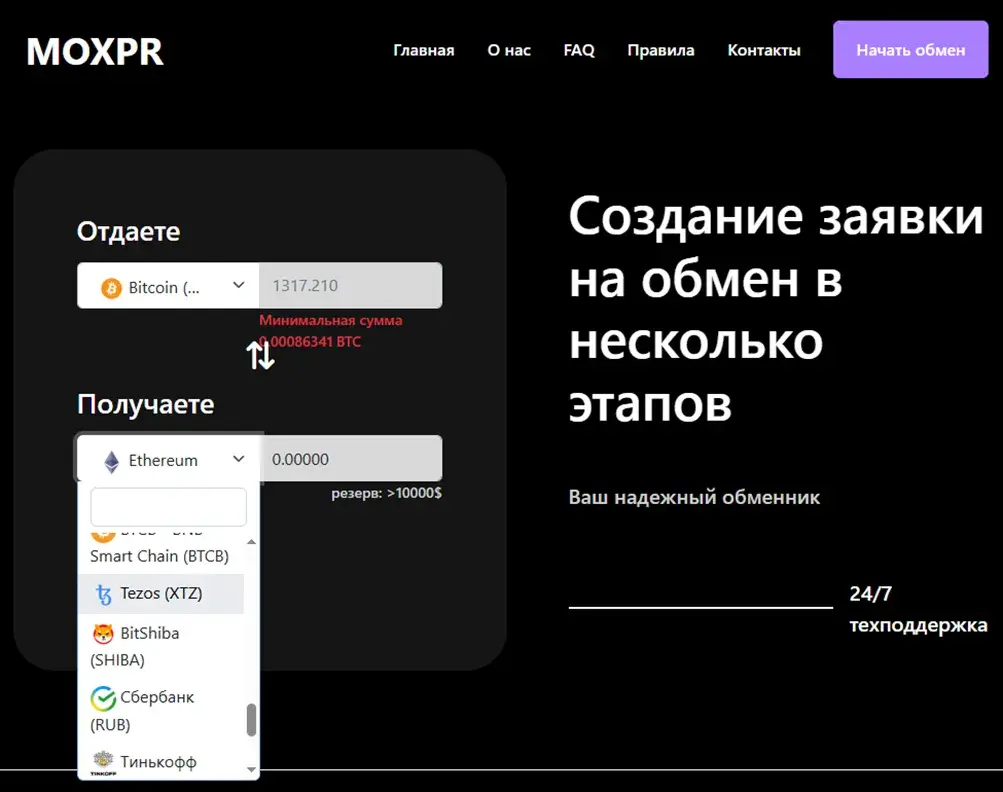Click the MOXPR logo
The width and height of the screenshot is (1003, 792).
tap(95, 51)
